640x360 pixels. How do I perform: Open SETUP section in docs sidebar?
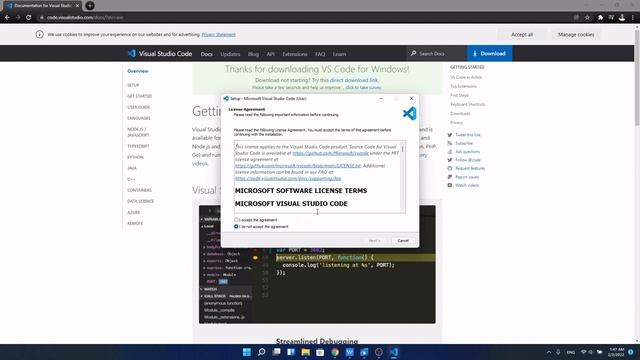coord(133,85)
